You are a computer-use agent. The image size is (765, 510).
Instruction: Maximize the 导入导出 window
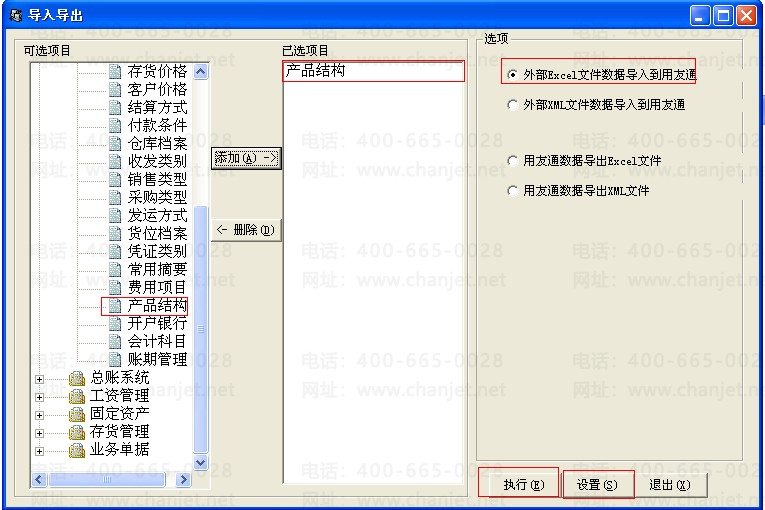pyautogui.click(x=723, y=16)
